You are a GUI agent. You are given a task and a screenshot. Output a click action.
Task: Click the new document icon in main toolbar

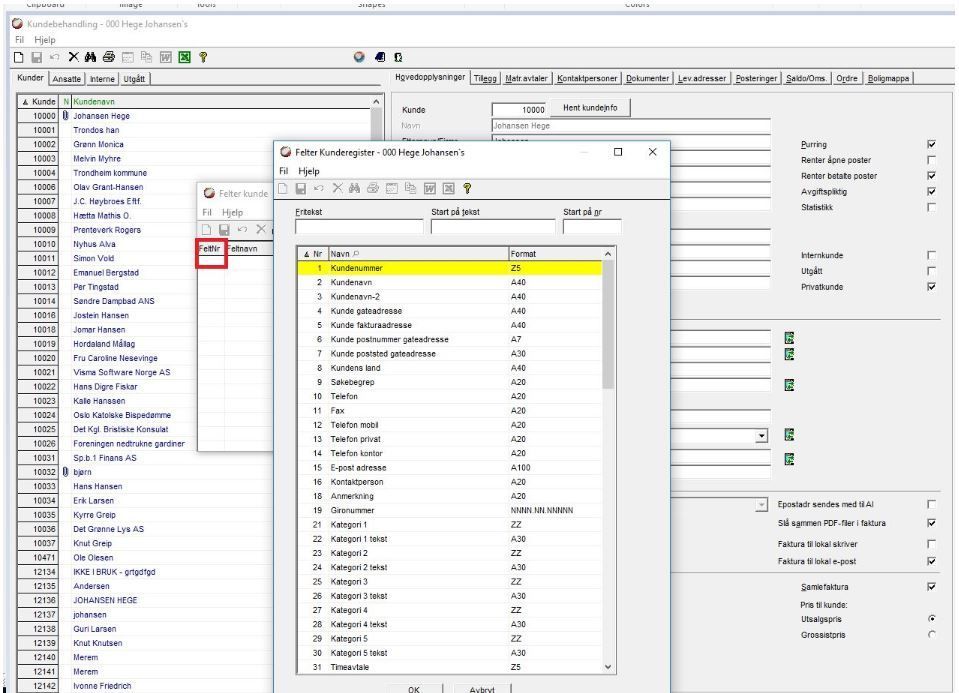point(19,57)
